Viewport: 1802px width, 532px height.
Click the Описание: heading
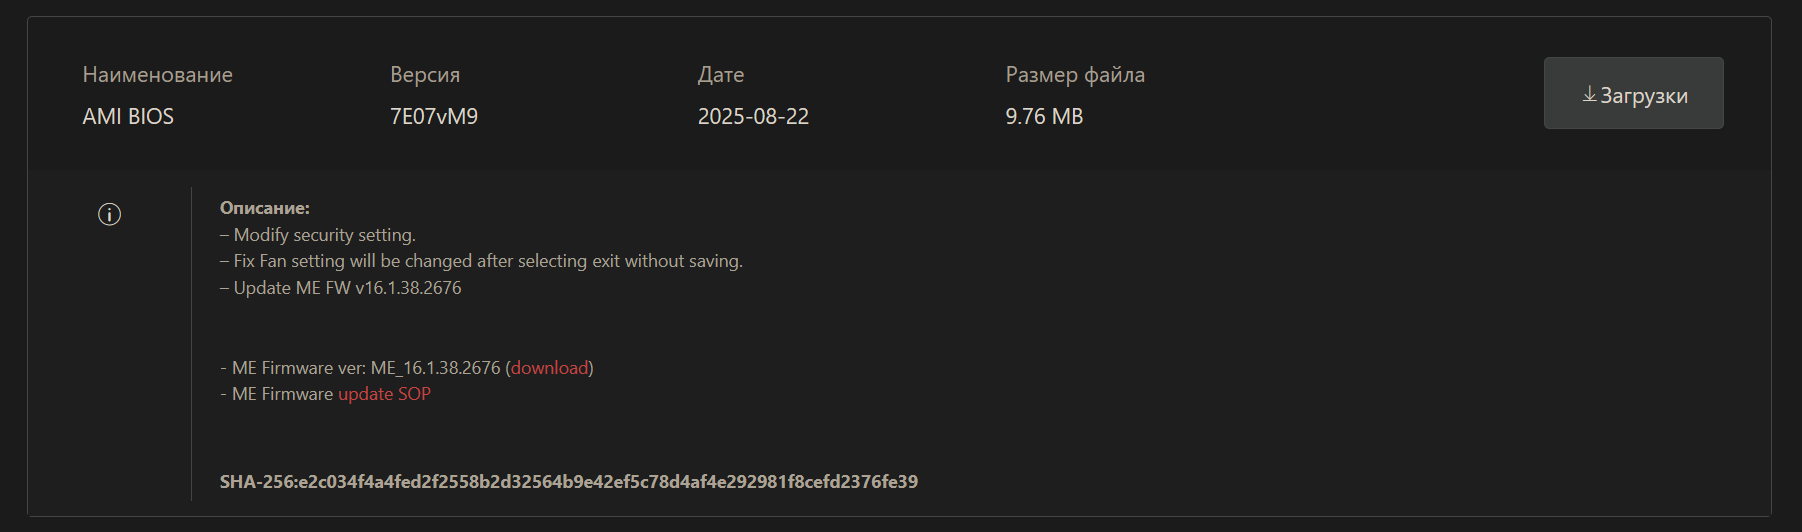click(x=265, y=208)
